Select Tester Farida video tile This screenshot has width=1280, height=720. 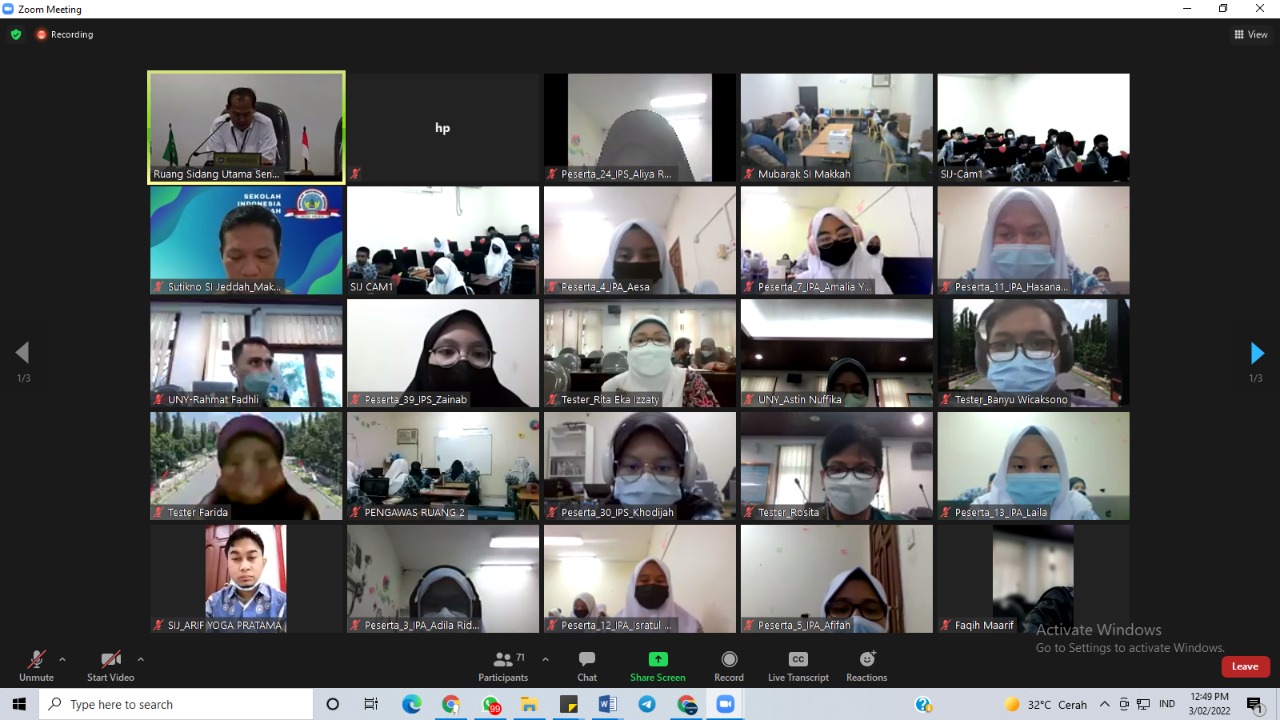pyautogui.click(x=246, y=466)
